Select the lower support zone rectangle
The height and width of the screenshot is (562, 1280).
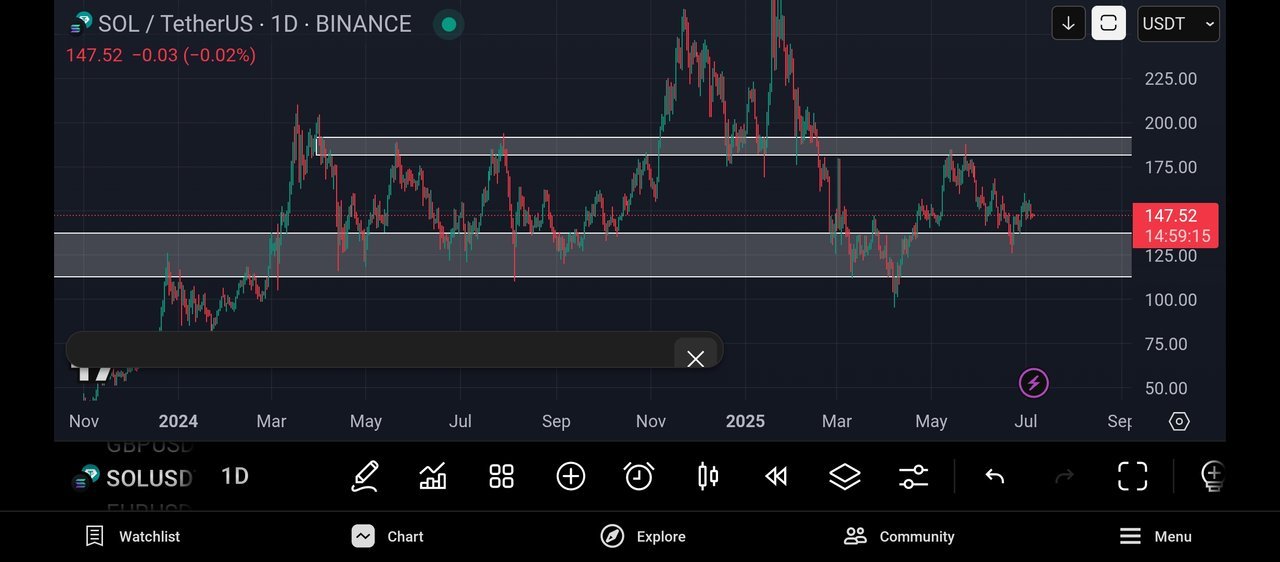[x=593, y=254]
